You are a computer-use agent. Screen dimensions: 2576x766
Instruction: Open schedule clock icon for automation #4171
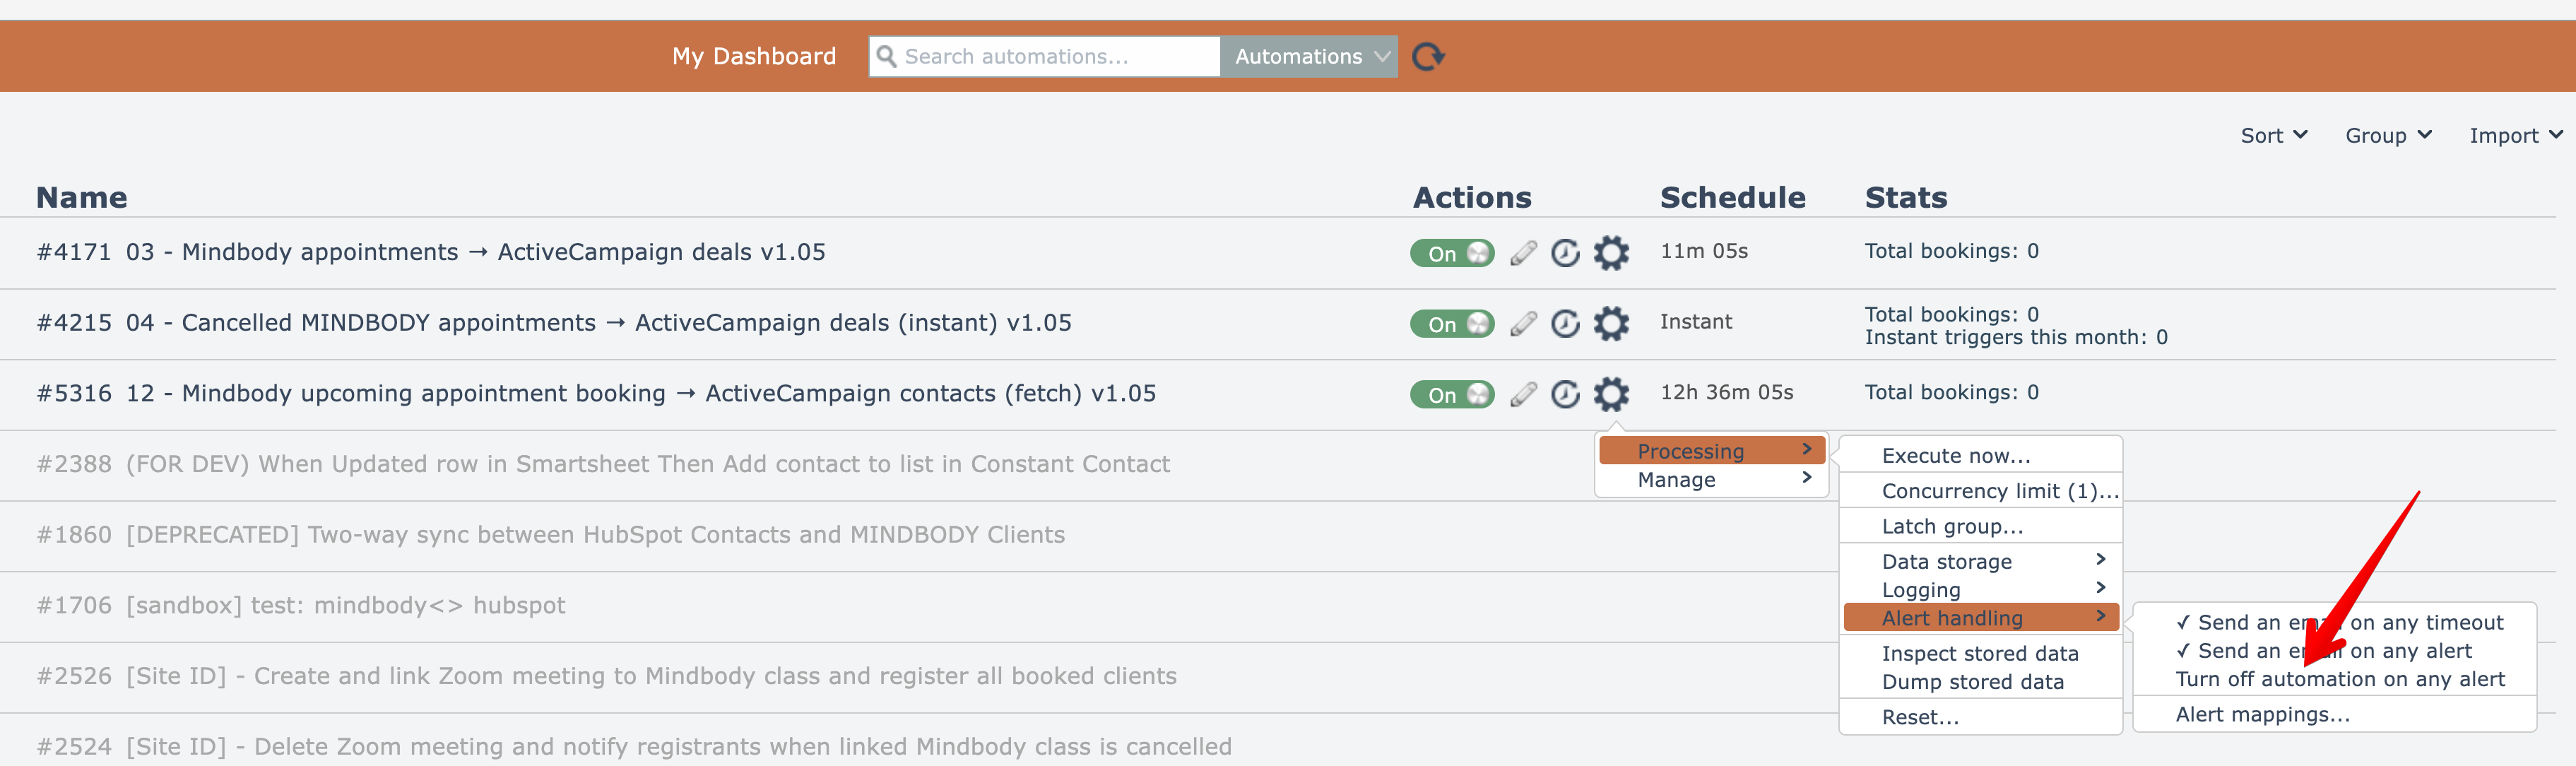click(1565, 253)
